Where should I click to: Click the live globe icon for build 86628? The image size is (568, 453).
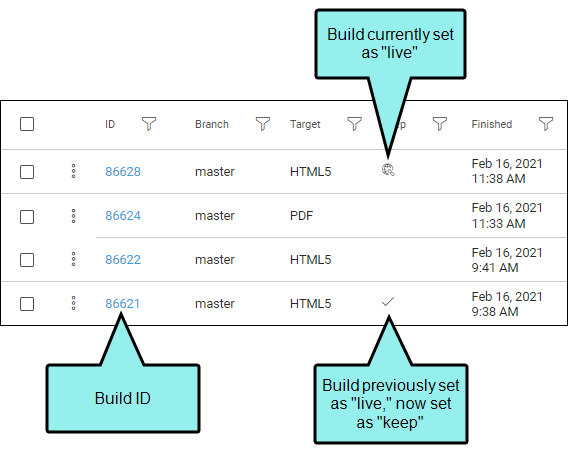388,169
